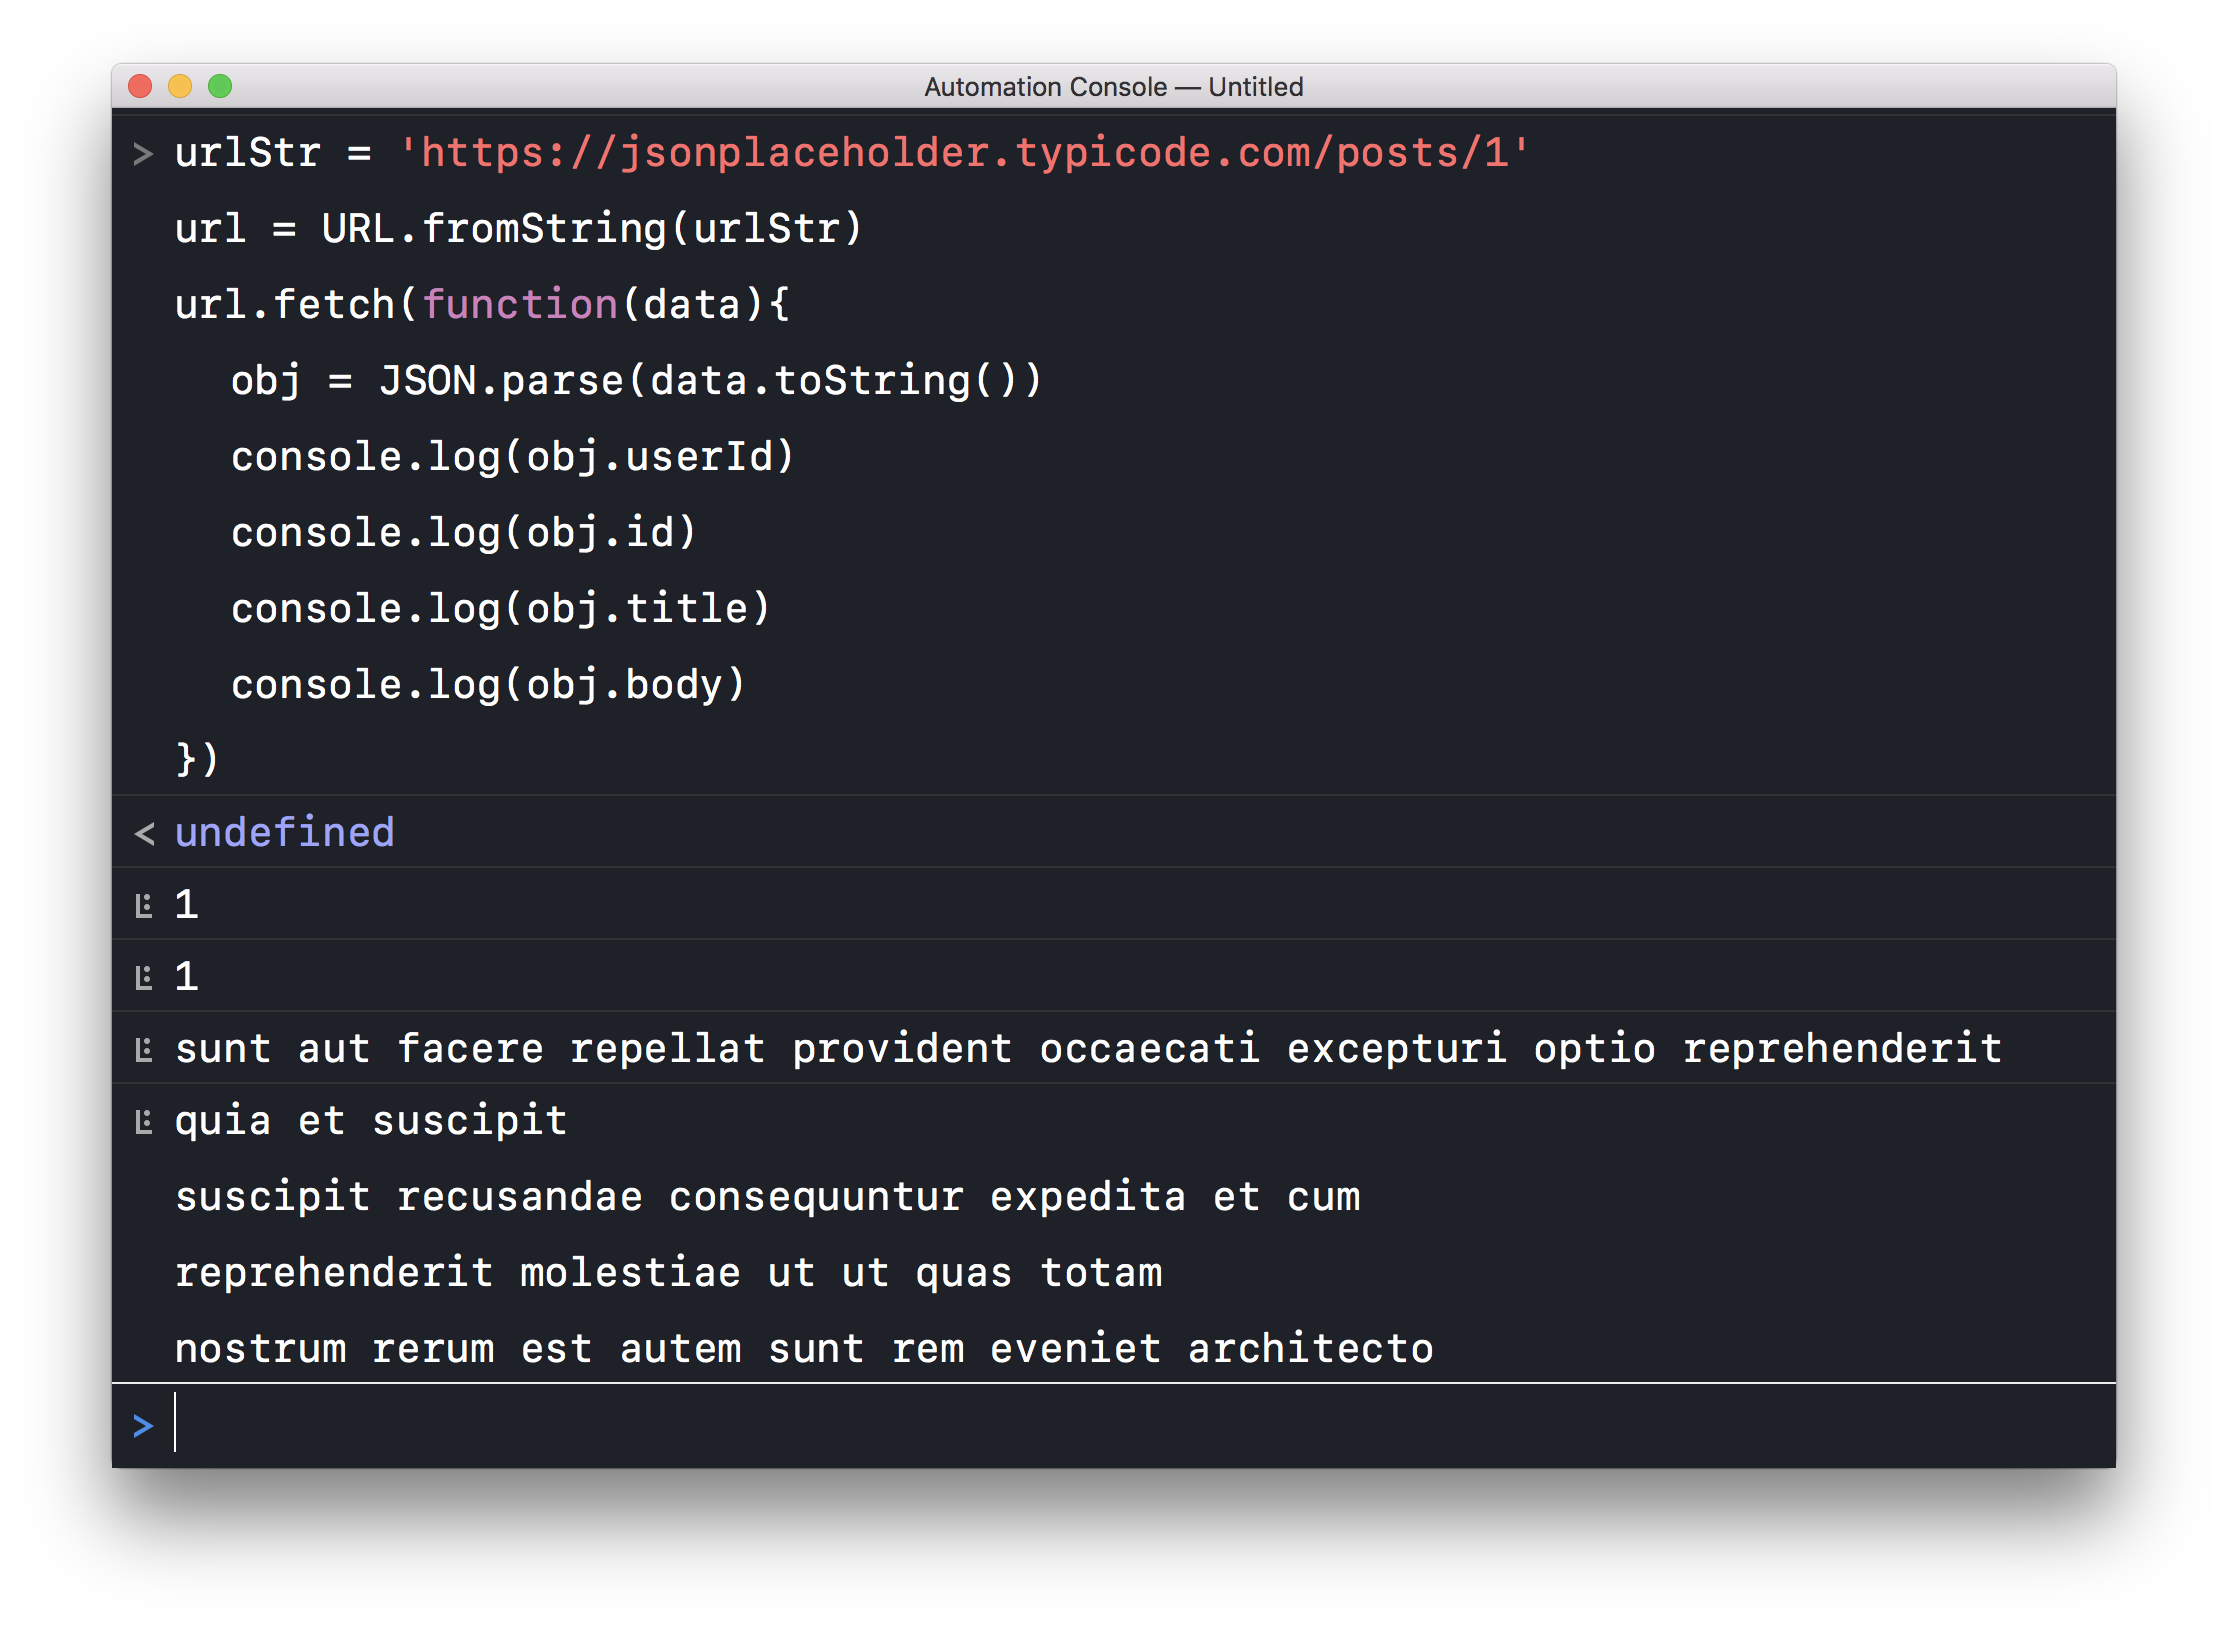Click the output 'sunt aut facere repellat provident'

coord(594,1048)
